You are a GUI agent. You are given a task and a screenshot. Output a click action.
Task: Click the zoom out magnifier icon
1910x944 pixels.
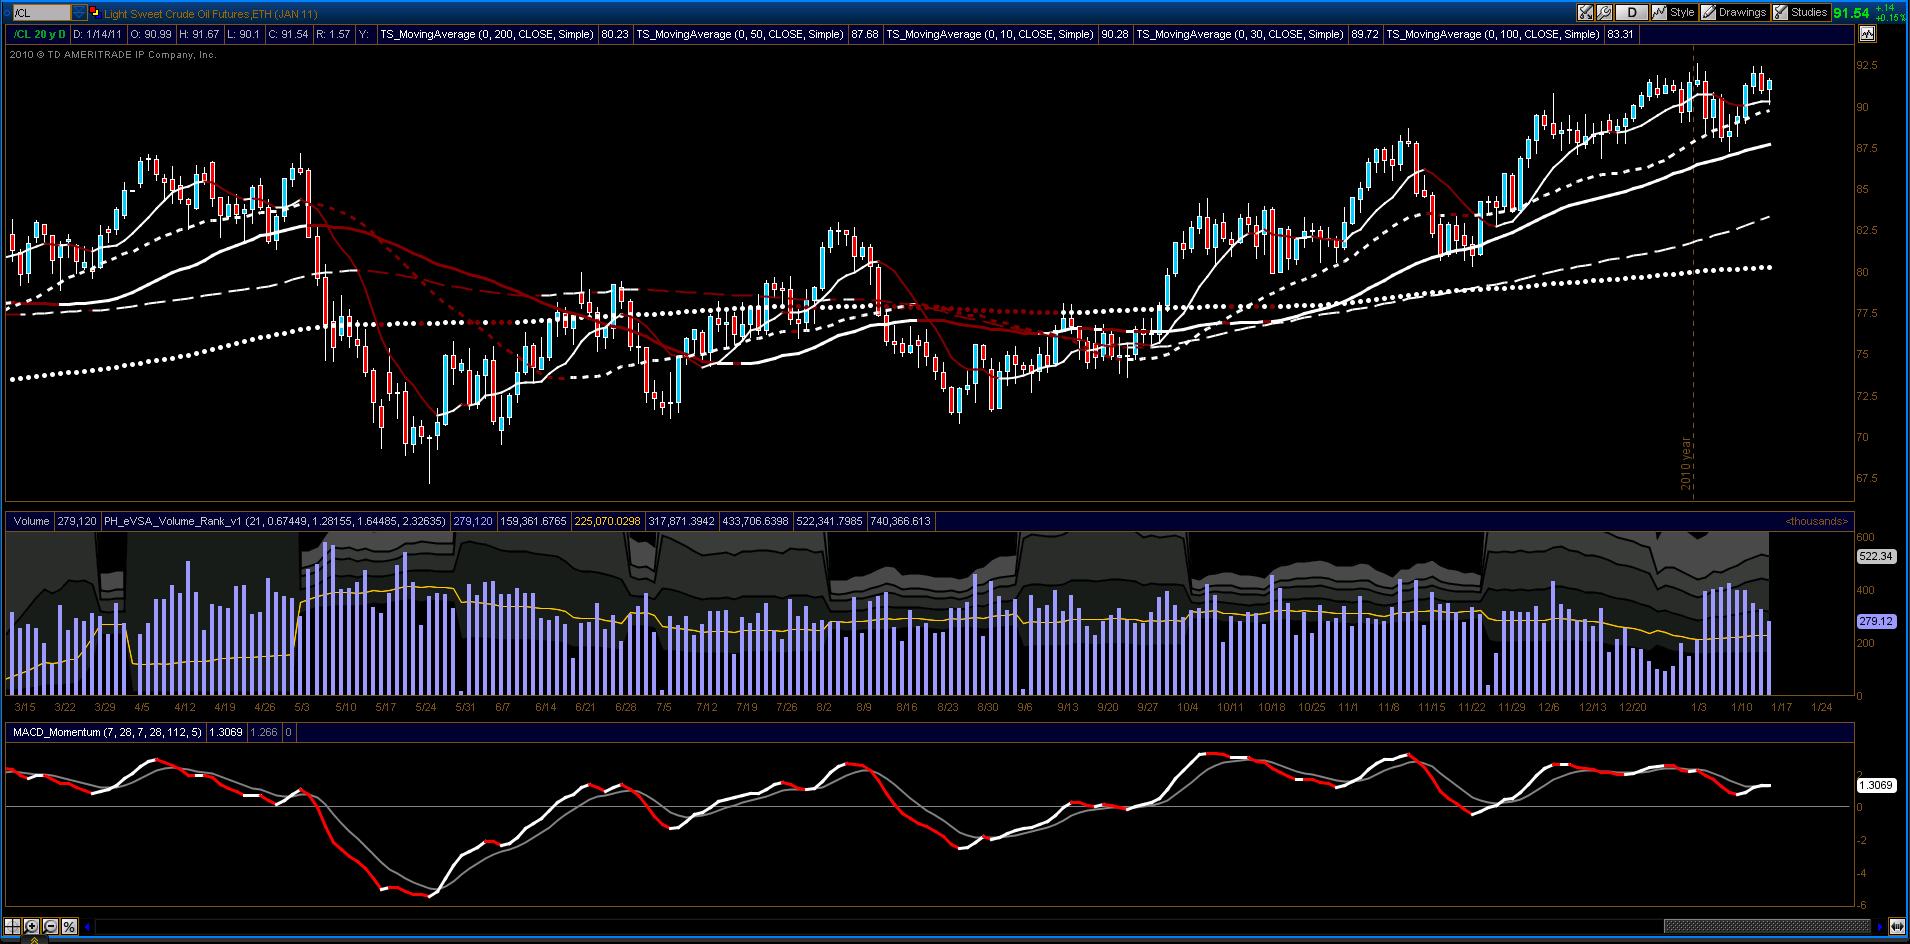[50, 926]
